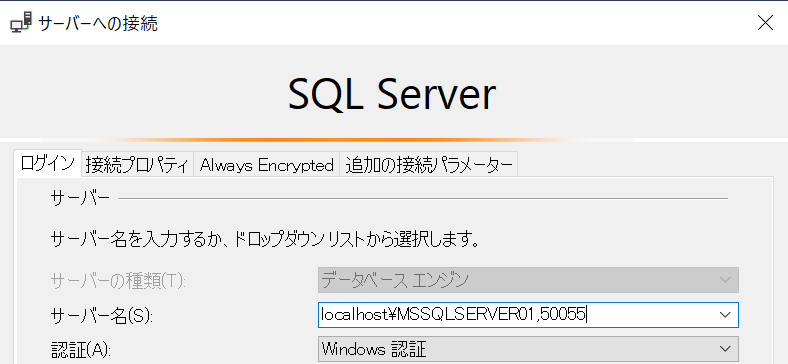This screenshot has width=788, height=364.
Task: Click the サーバー名を入力するか instruction text
Action: tap(264, 239)
